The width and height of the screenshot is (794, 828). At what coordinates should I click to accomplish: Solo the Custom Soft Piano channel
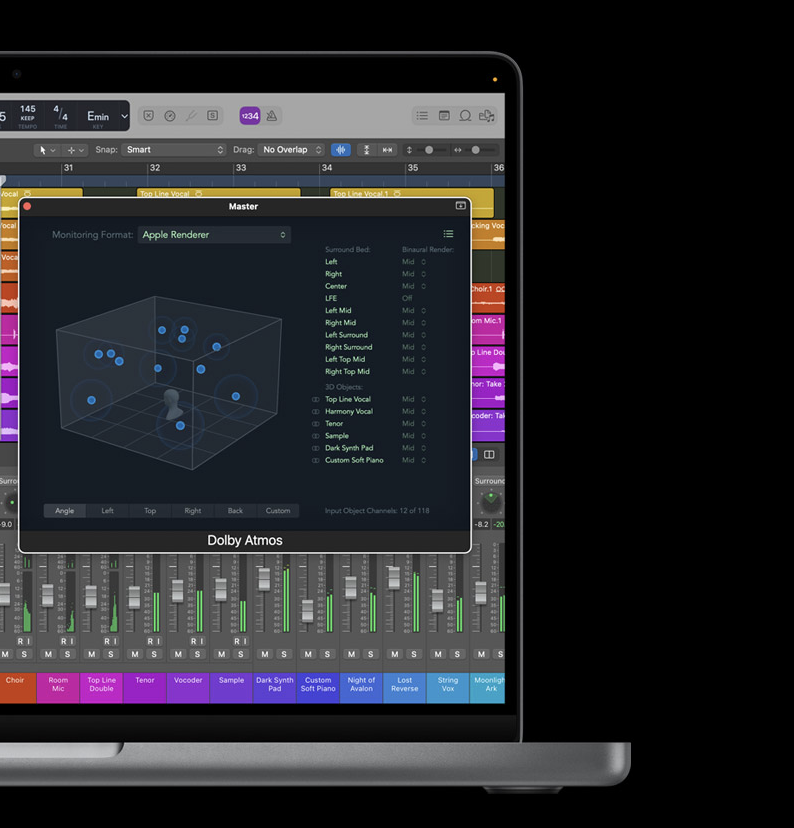tap(327, 654)
